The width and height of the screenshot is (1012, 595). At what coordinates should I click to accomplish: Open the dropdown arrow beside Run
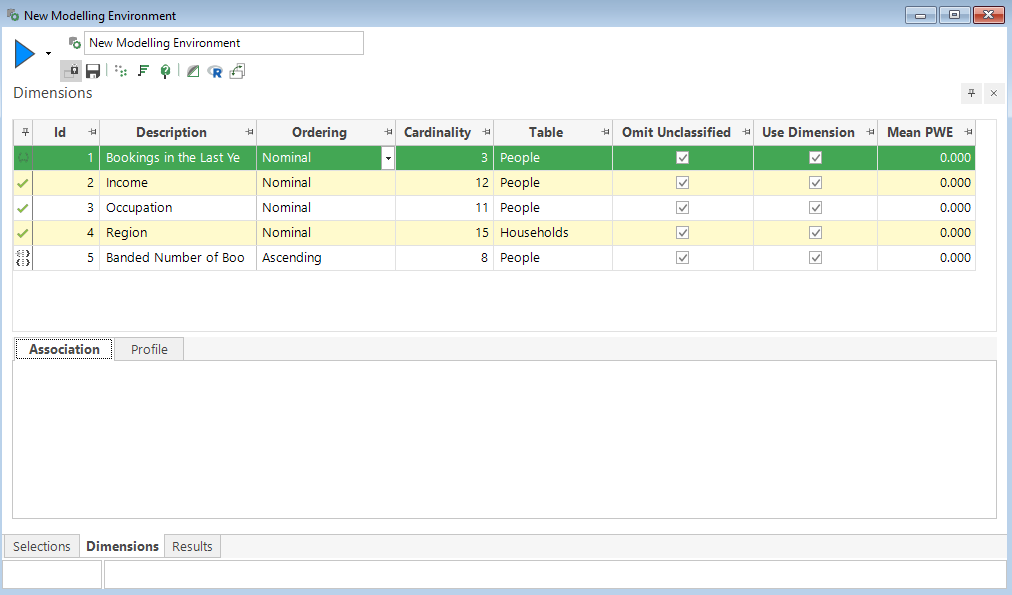pos(48,54)
